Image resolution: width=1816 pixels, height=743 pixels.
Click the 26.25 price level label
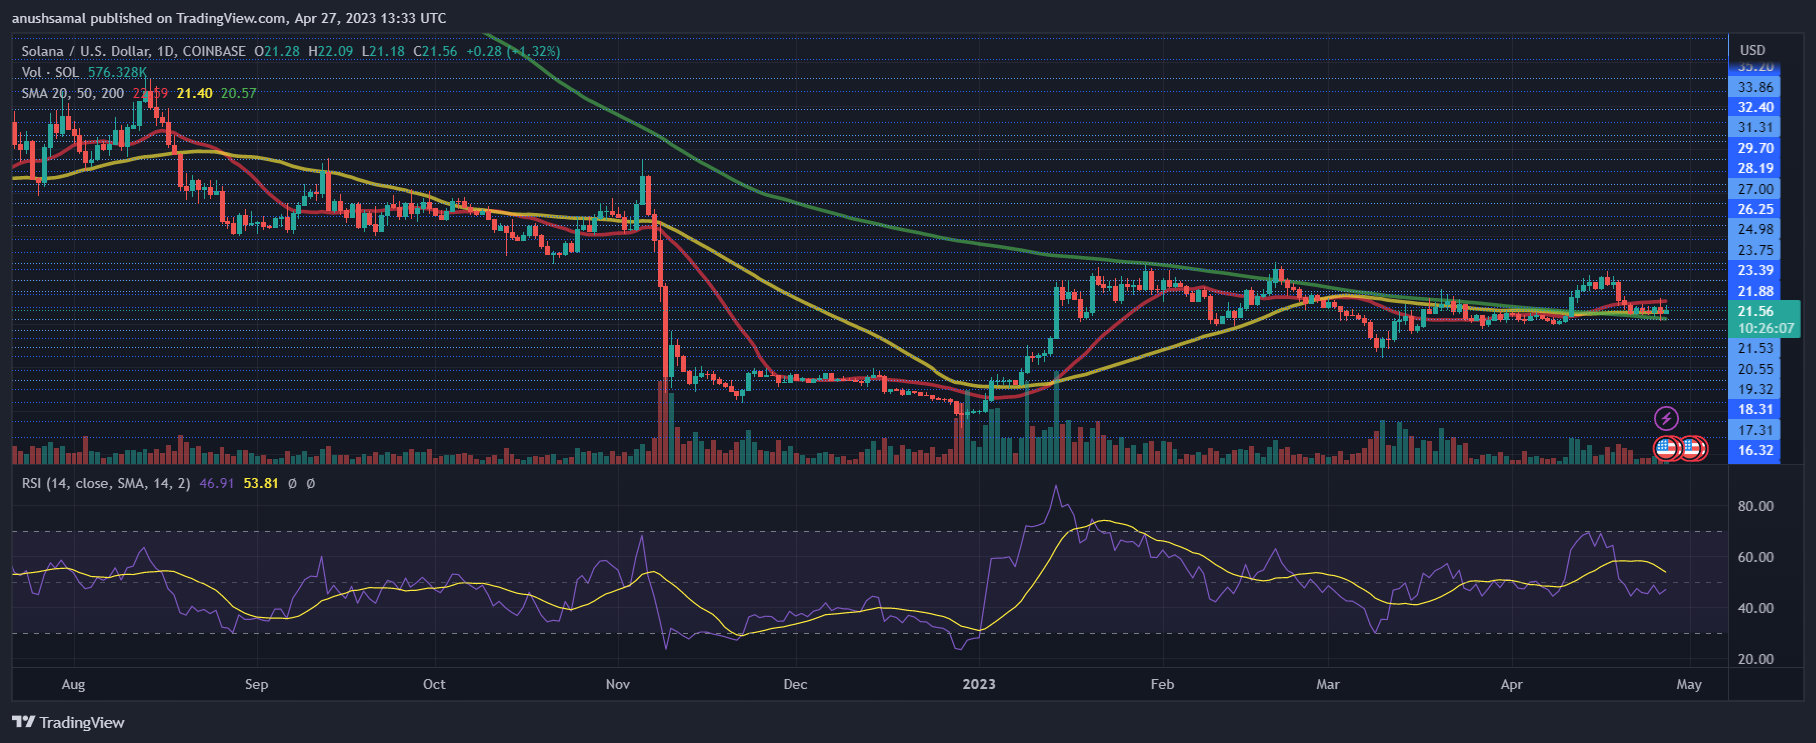(1755, 209)
